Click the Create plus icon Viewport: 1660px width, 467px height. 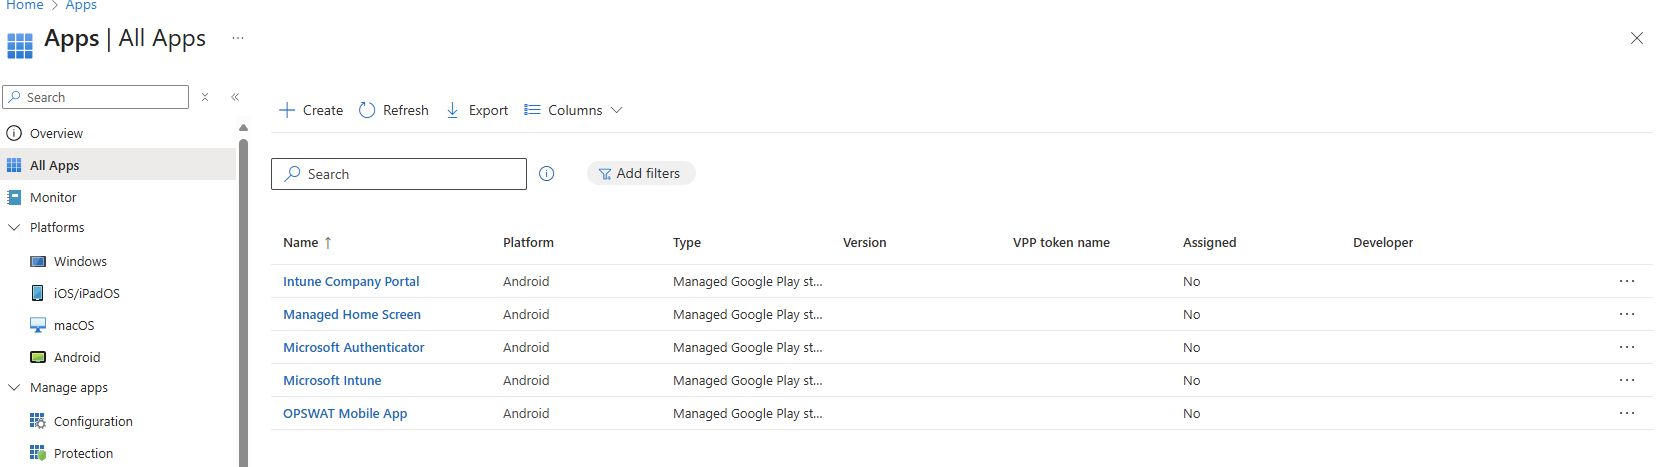coord(287,110)
